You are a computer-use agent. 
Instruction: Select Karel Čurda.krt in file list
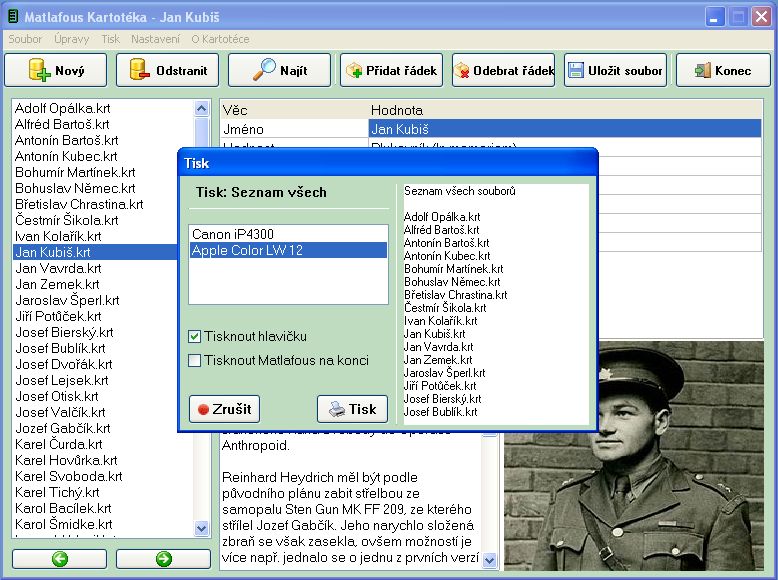pyautogui.click(x=59, y=444)
